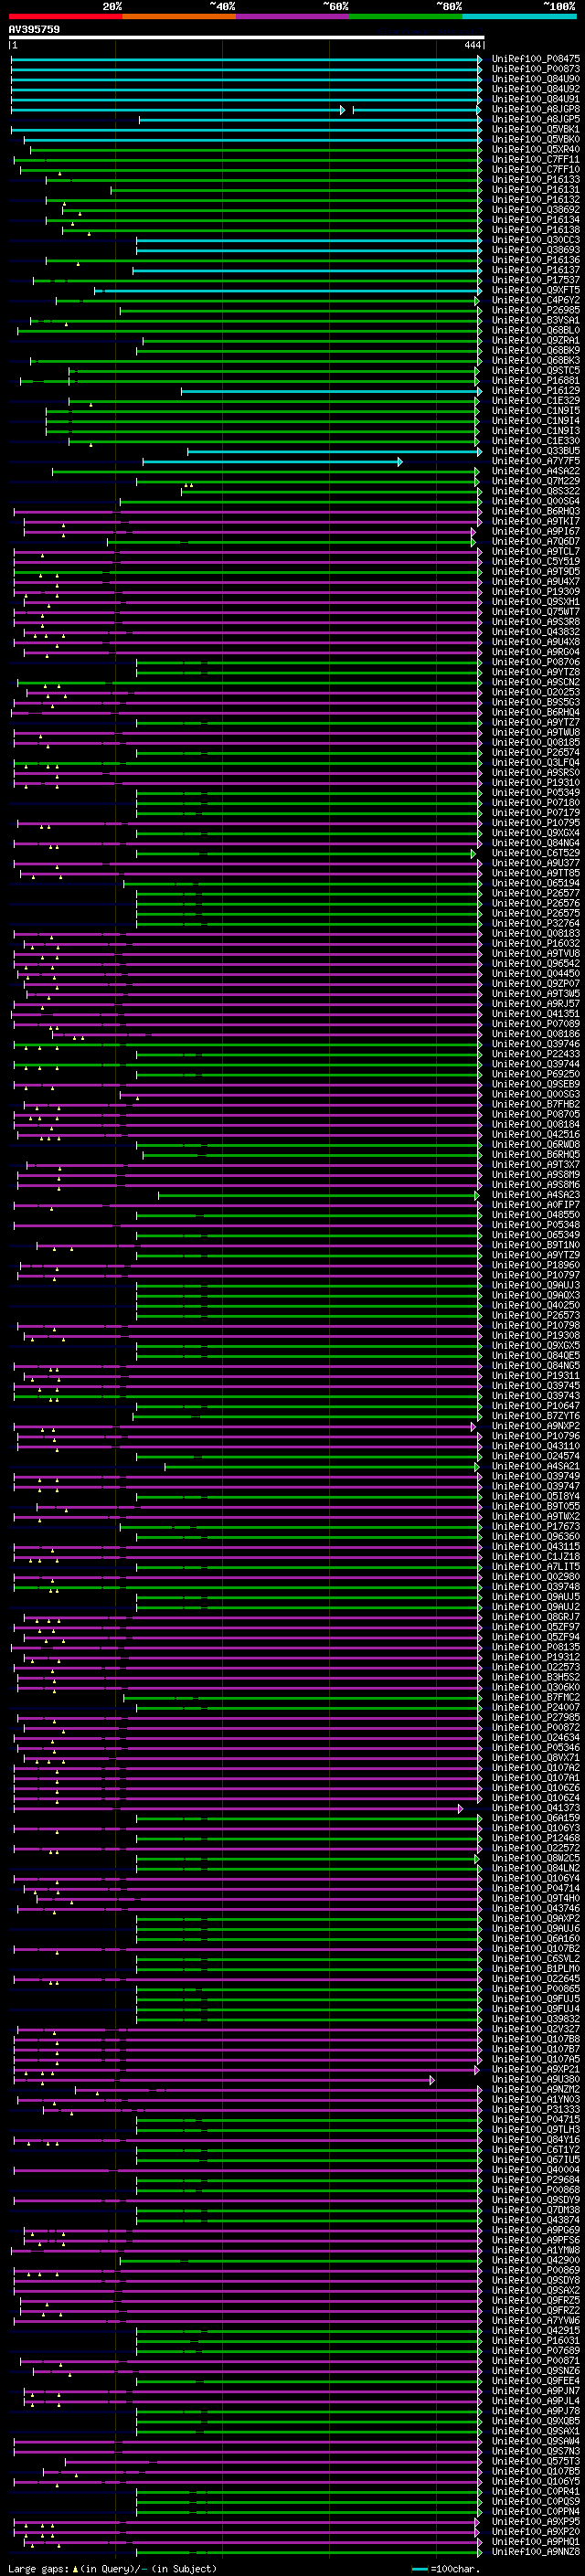This screenshot has height=2576, width=585.
Task: Select the UniRef100_C7FF11 label
Action: 536,159
